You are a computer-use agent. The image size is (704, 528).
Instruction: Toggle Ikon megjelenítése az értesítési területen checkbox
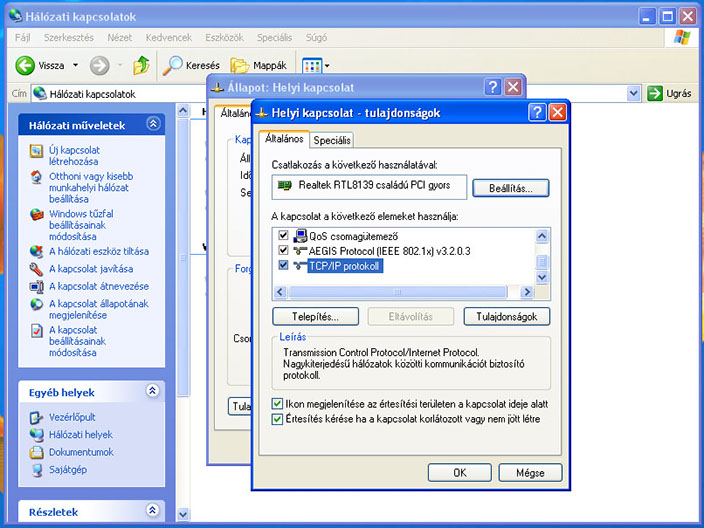pyautogui.click(x=277, y=404)
